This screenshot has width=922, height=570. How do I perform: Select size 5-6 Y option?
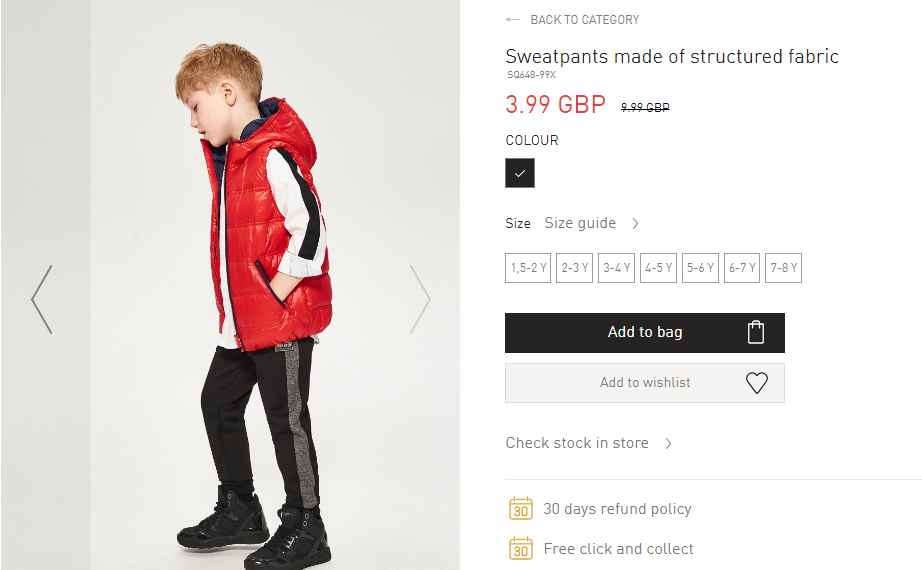(700, 268)
